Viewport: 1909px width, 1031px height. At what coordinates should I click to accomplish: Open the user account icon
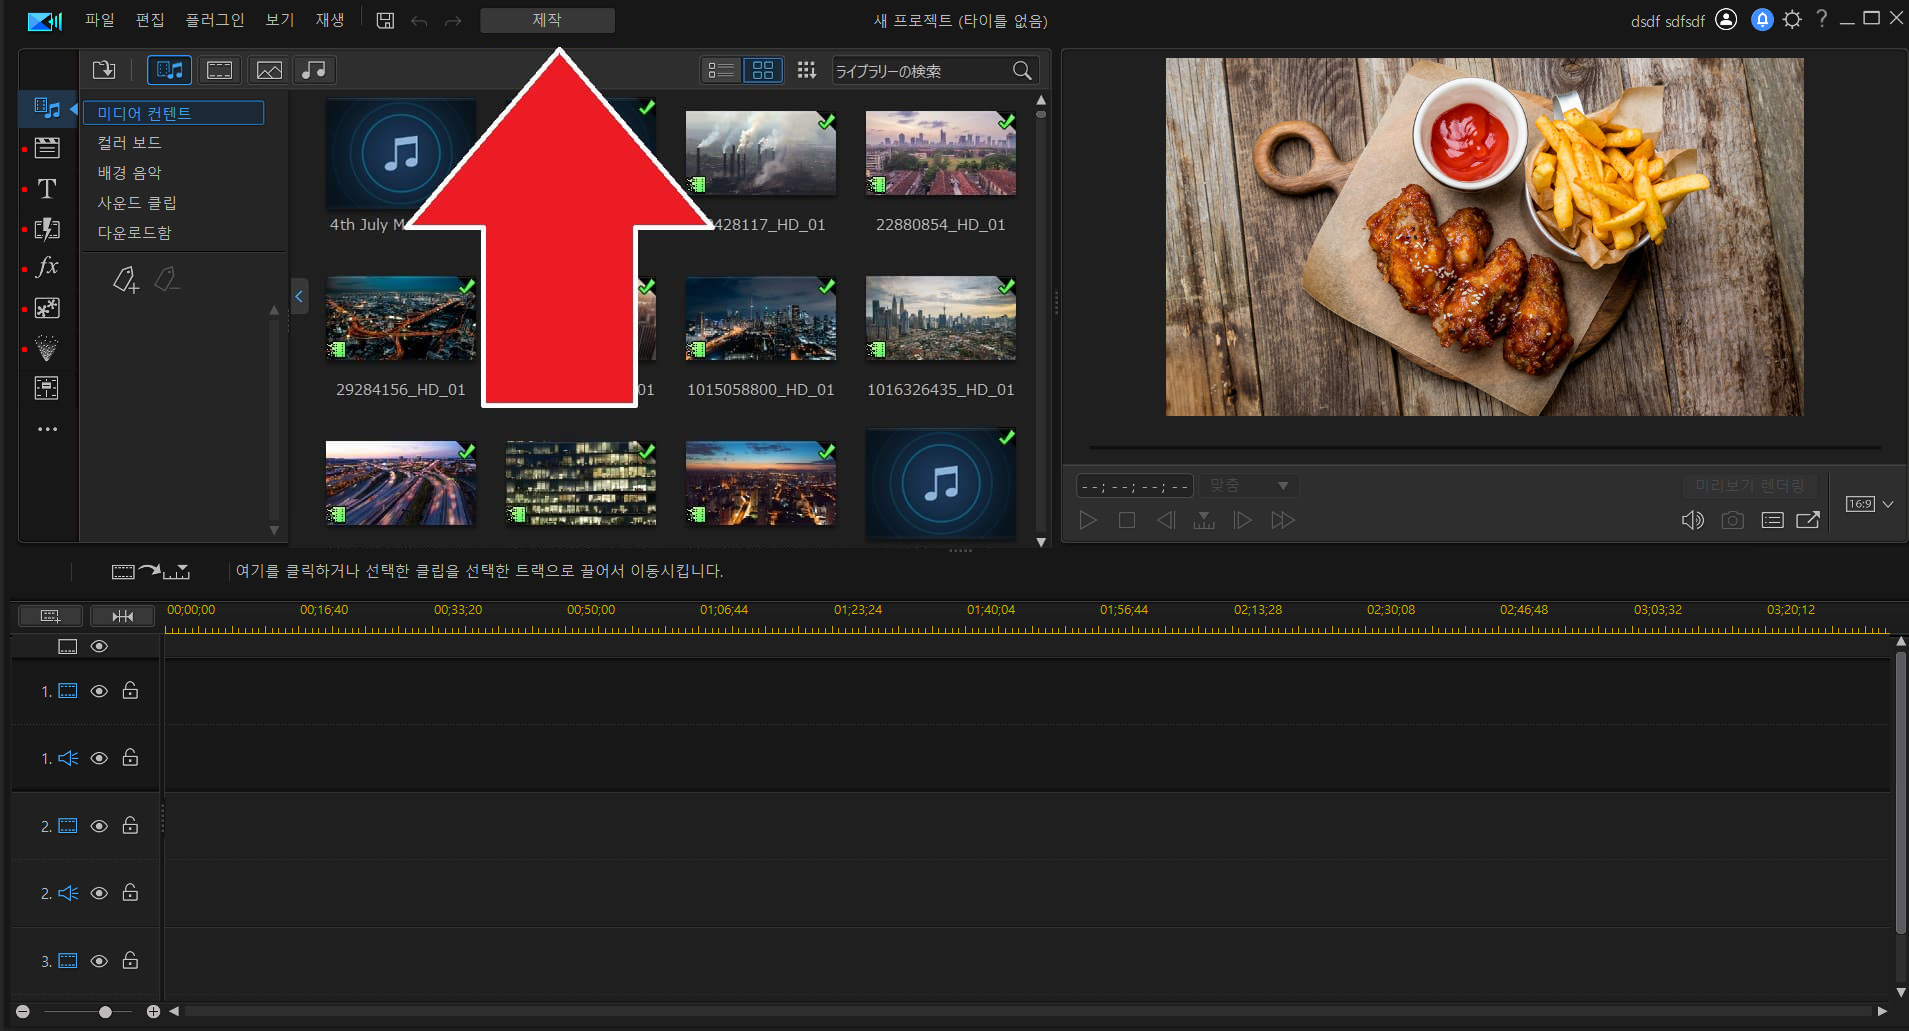(x=1726, y=20)
